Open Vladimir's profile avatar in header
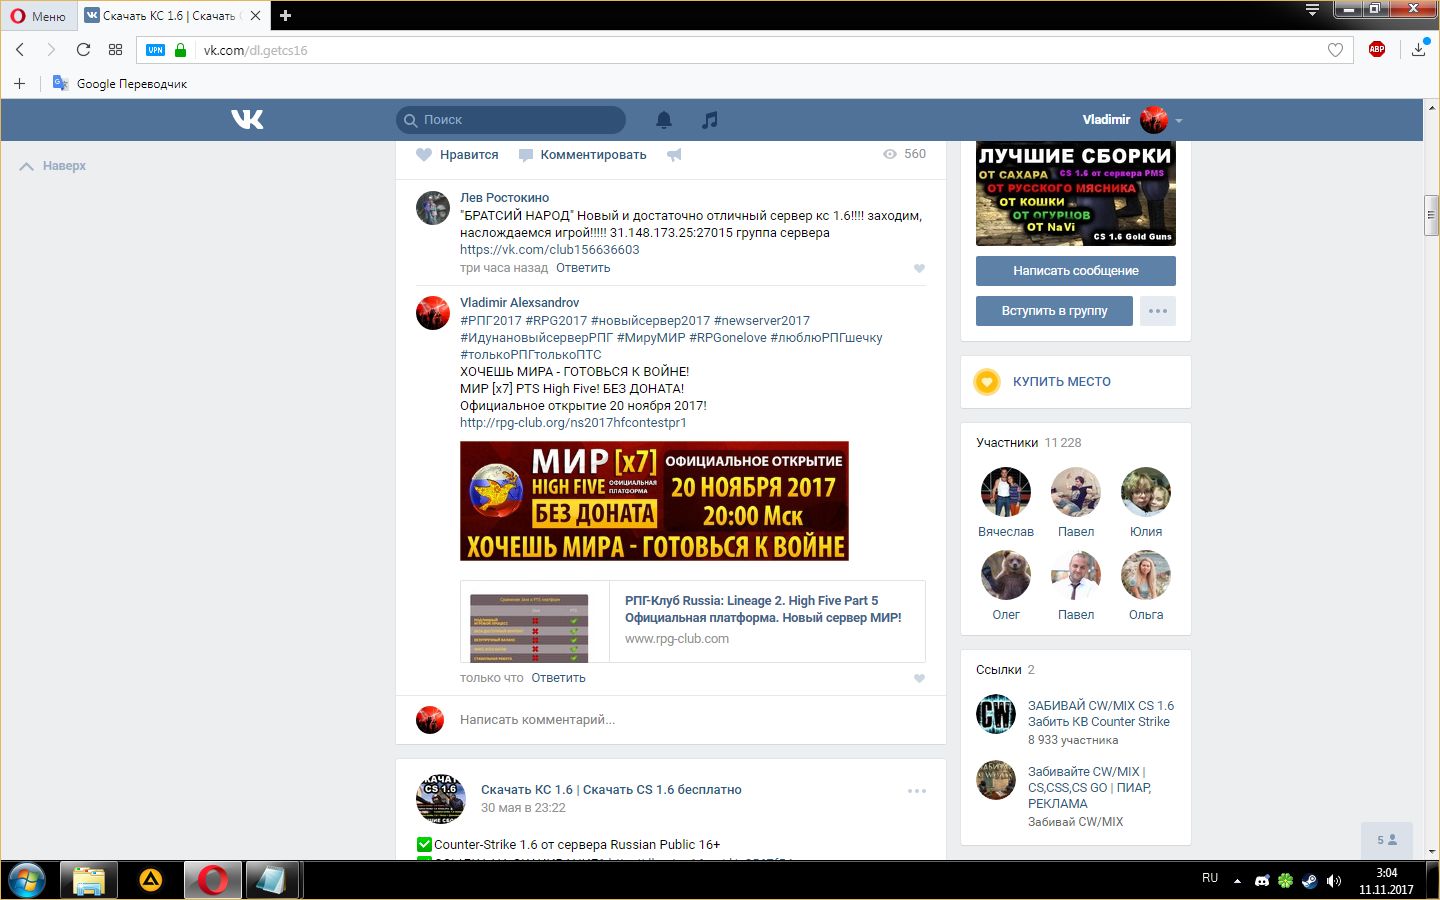Image resolution: width=1440 pixels, height=900 pixels. click(x=1154, y=120)
